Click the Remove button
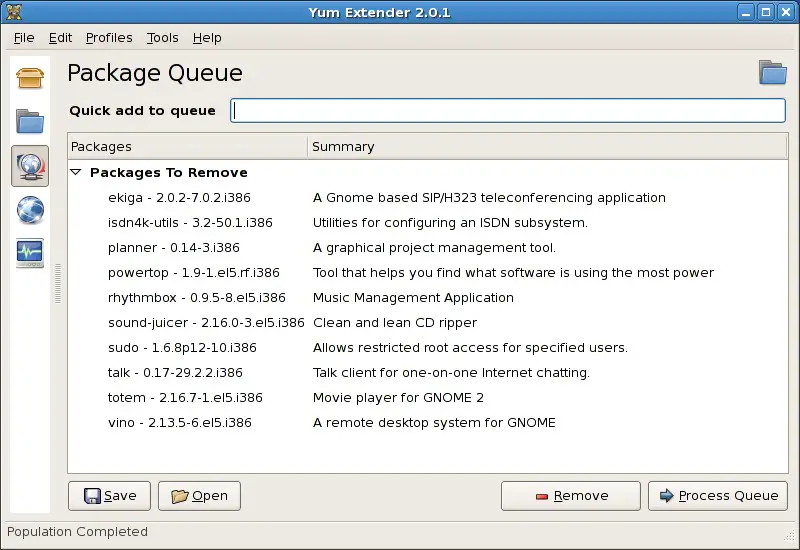800x550 pixels. tap(571, 496)
